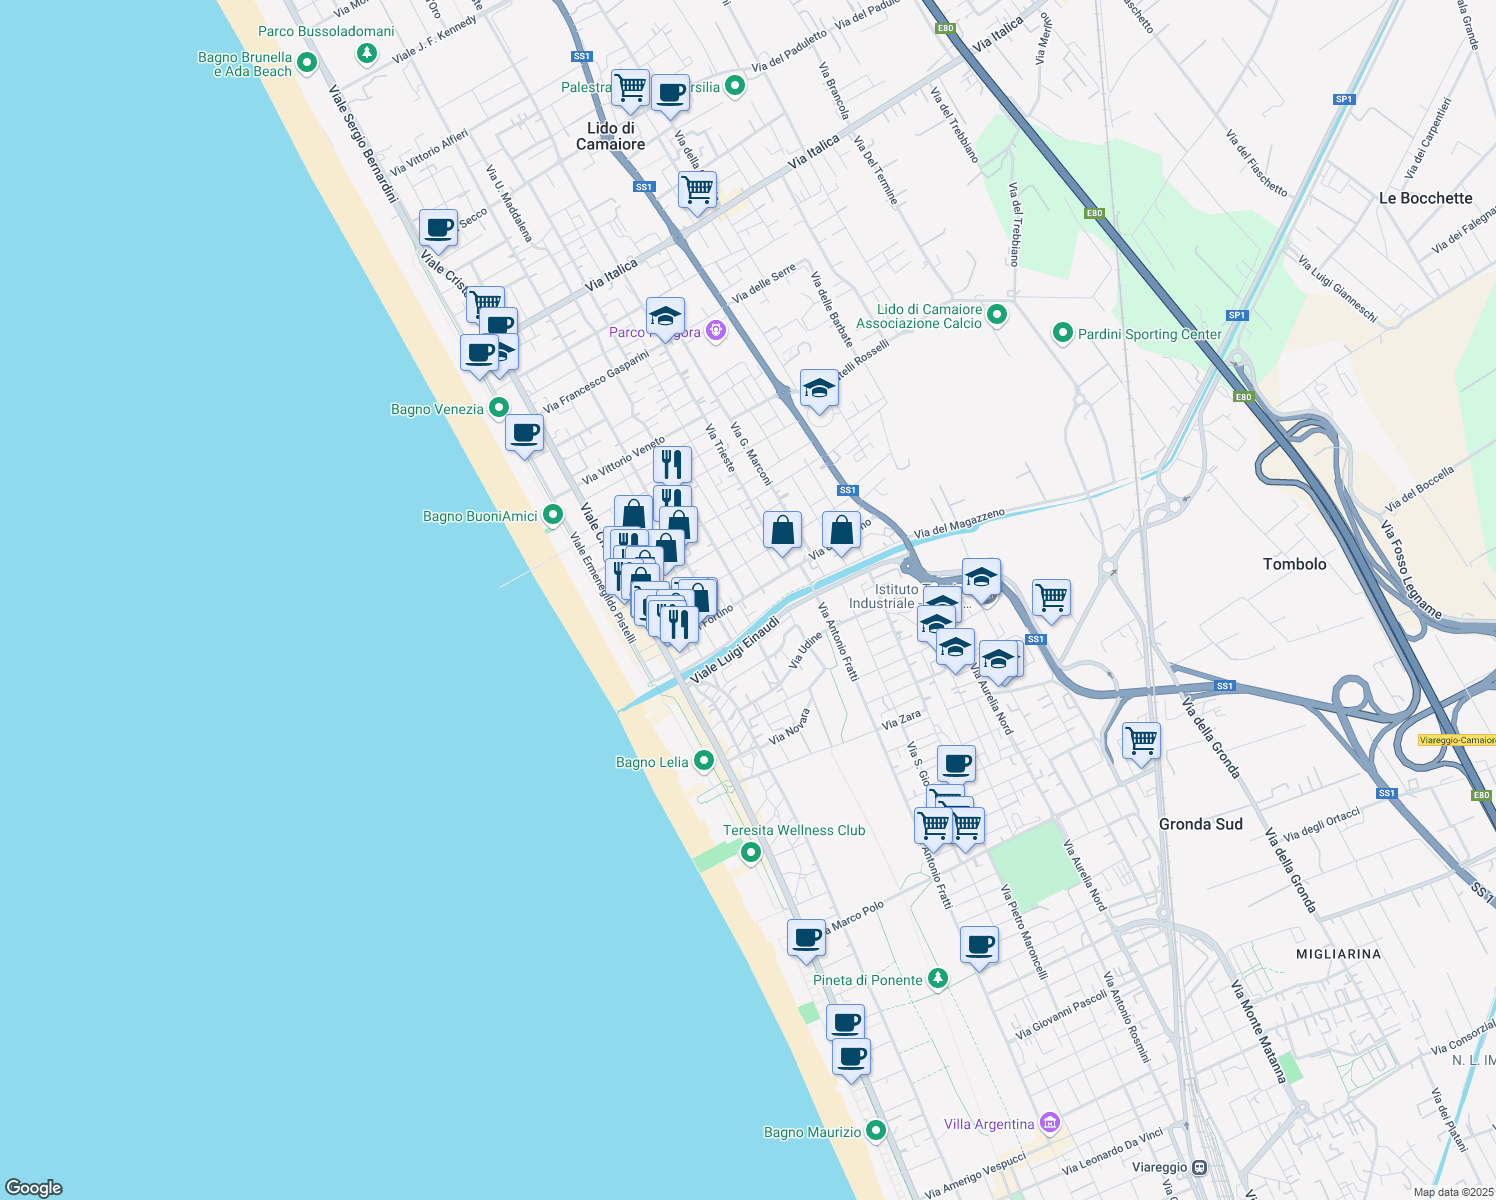This screenshot has width=1496, height=1200.
Task: Open cafe marker near Via Zara
Action: [x=956, y=765]
